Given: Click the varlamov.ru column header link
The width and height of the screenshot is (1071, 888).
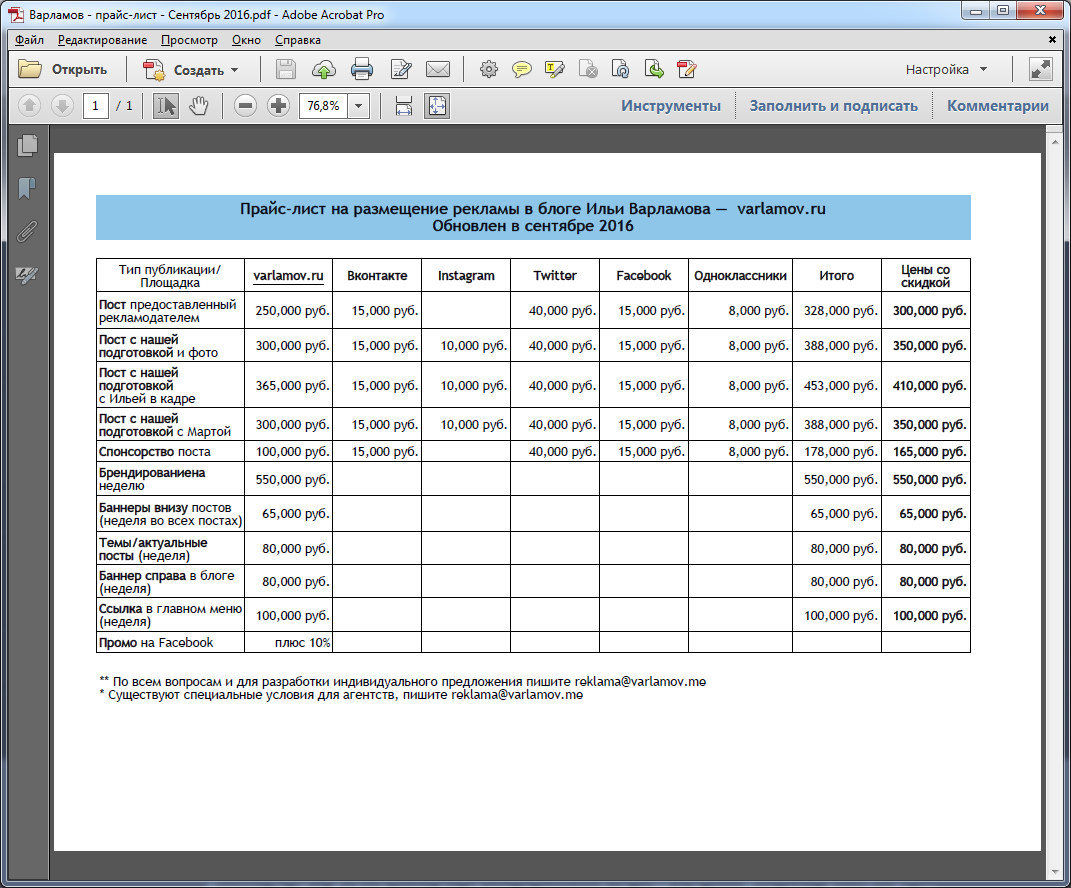Looking at the screenshot, I should (x=288, y=276).
